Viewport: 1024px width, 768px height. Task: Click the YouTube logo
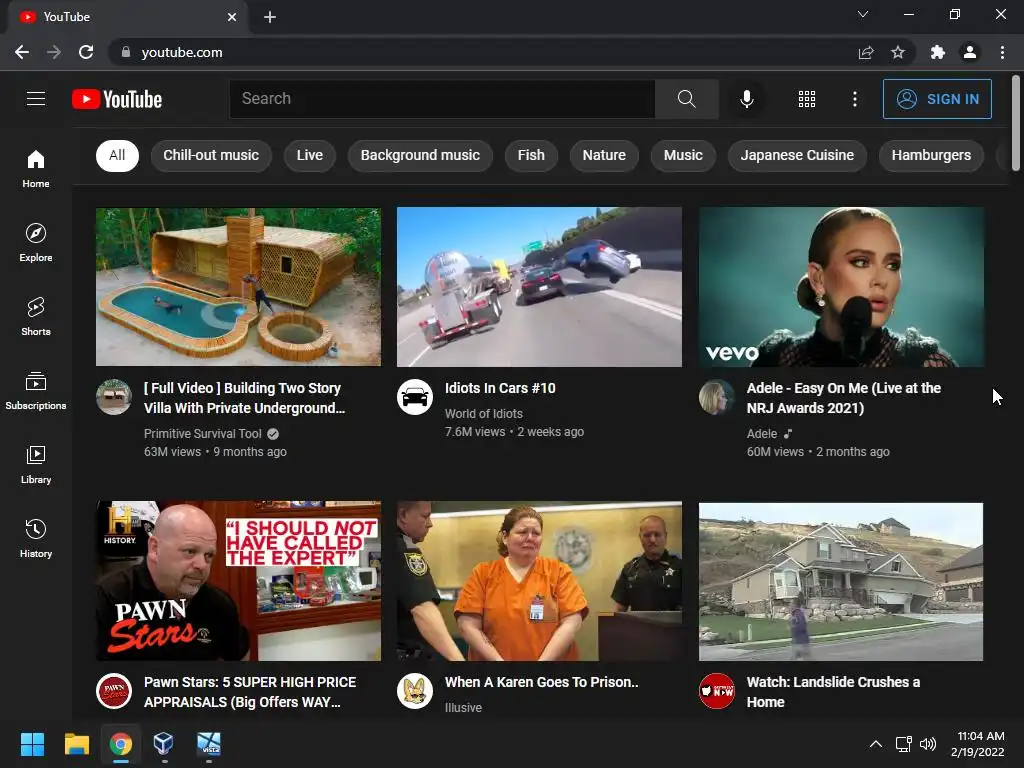tap(117, 99)
